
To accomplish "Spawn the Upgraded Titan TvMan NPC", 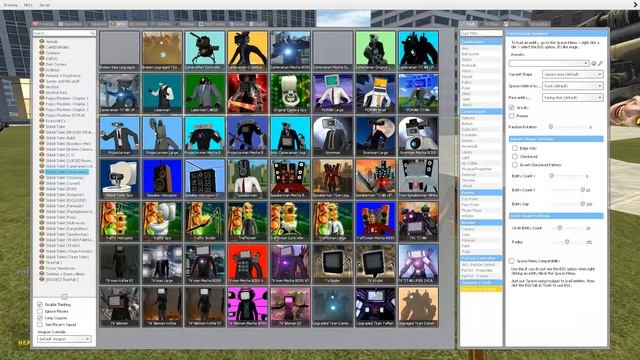I will (x=375, y=307).
